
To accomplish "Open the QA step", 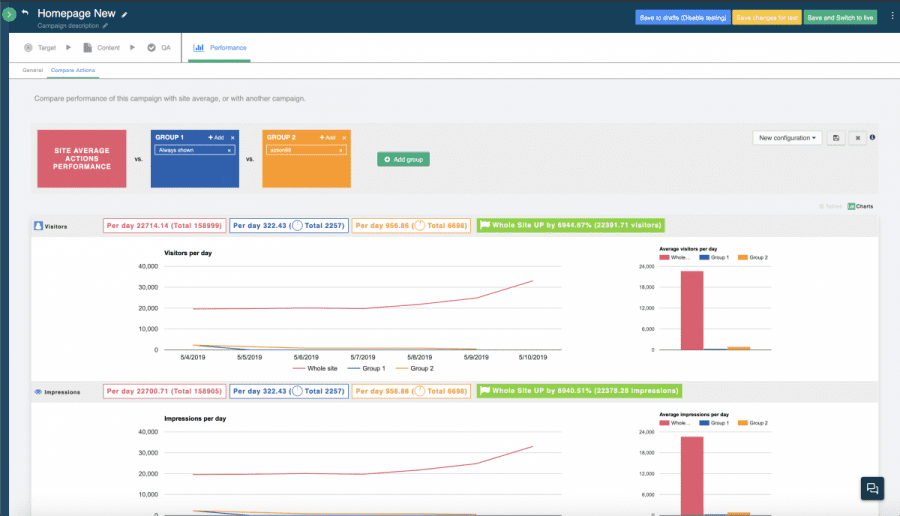I will coord(159,47).
